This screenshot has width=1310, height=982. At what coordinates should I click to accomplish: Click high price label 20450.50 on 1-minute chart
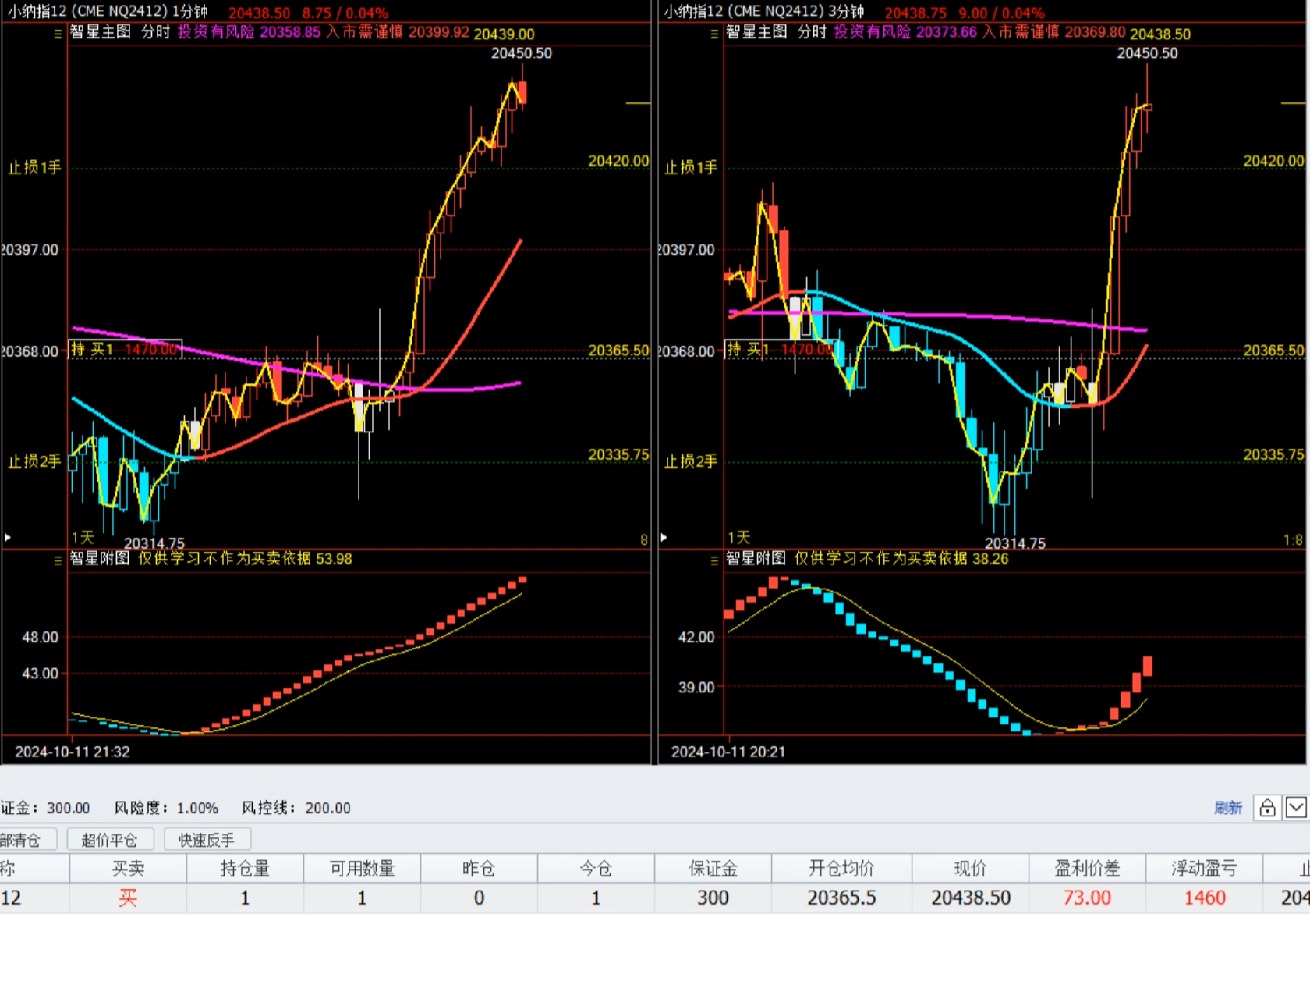point(521,53)
